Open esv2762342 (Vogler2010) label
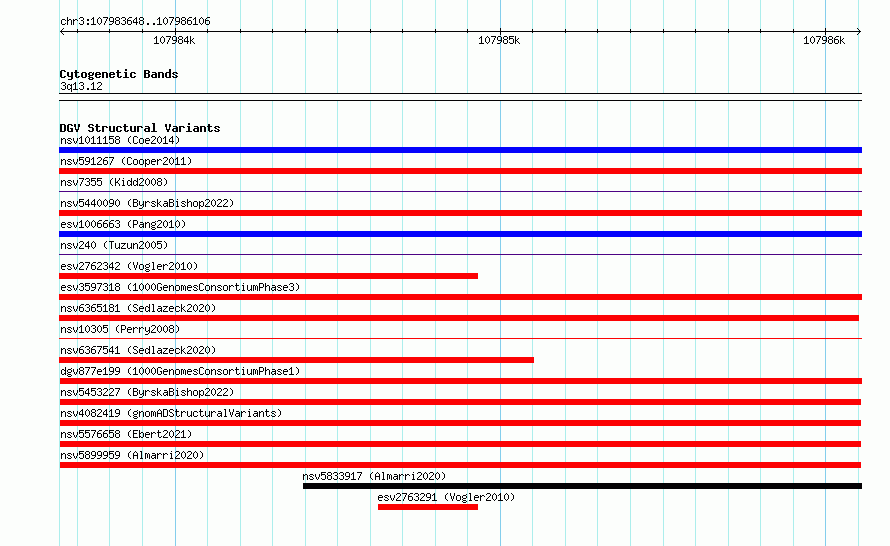The width and height of the screenshot is (890, 546). coord(129,266)
